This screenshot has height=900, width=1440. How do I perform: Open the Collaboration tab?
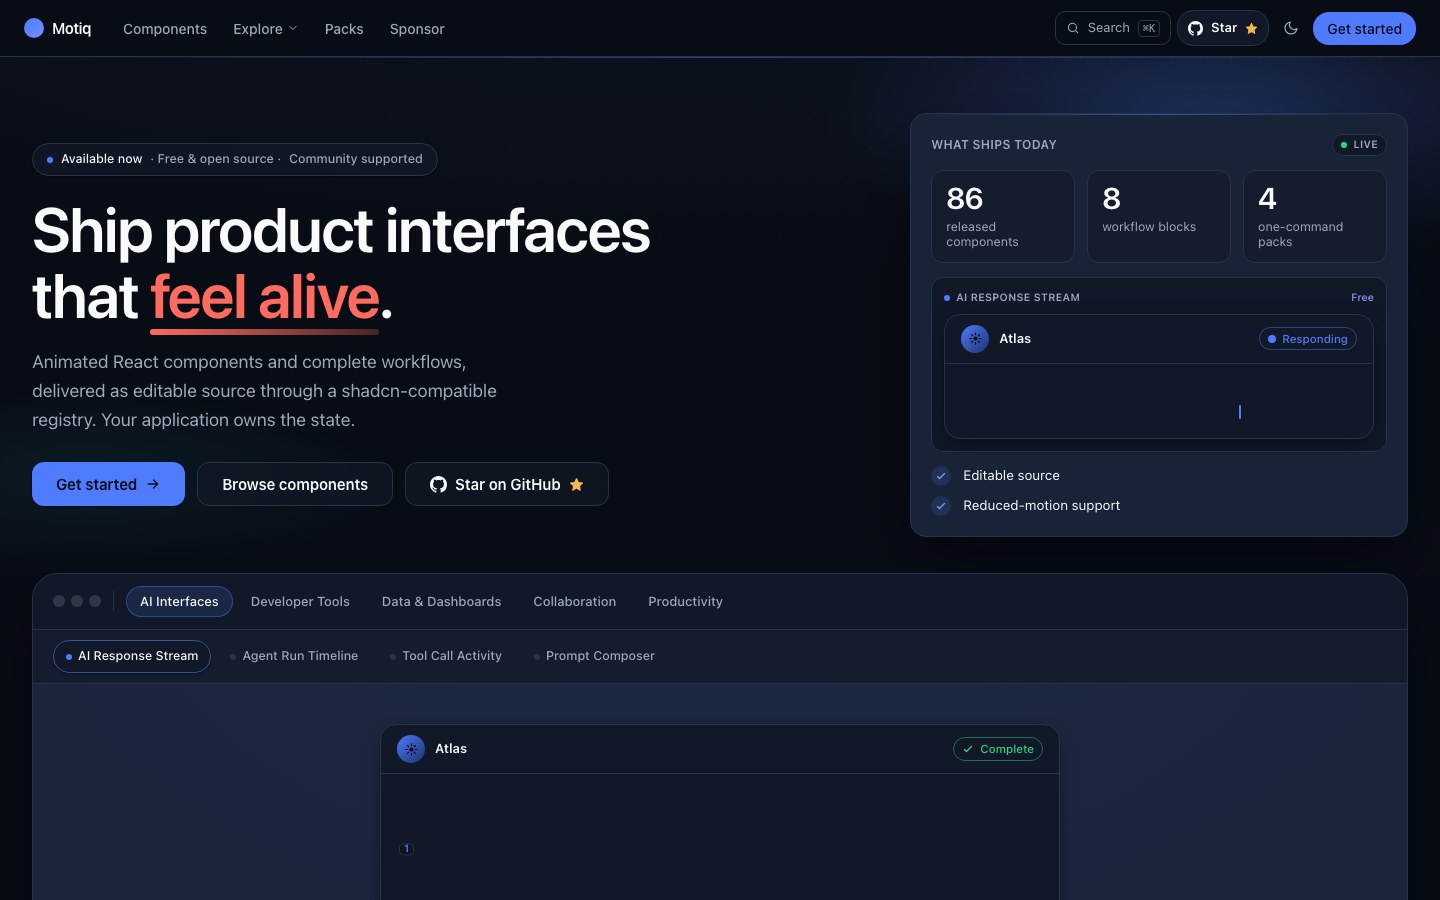point(574,601)
